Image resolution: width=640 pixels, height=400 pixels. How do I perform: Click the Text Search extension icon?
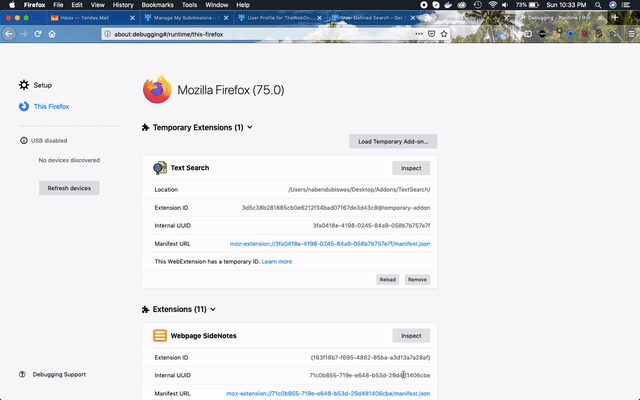point(160,168)
